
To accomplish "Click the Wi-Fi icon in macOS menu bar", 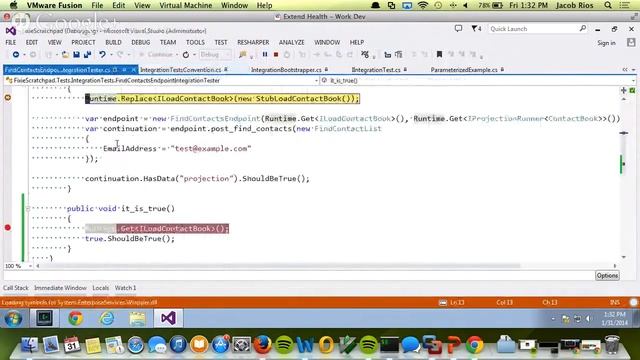I will 423,5.
